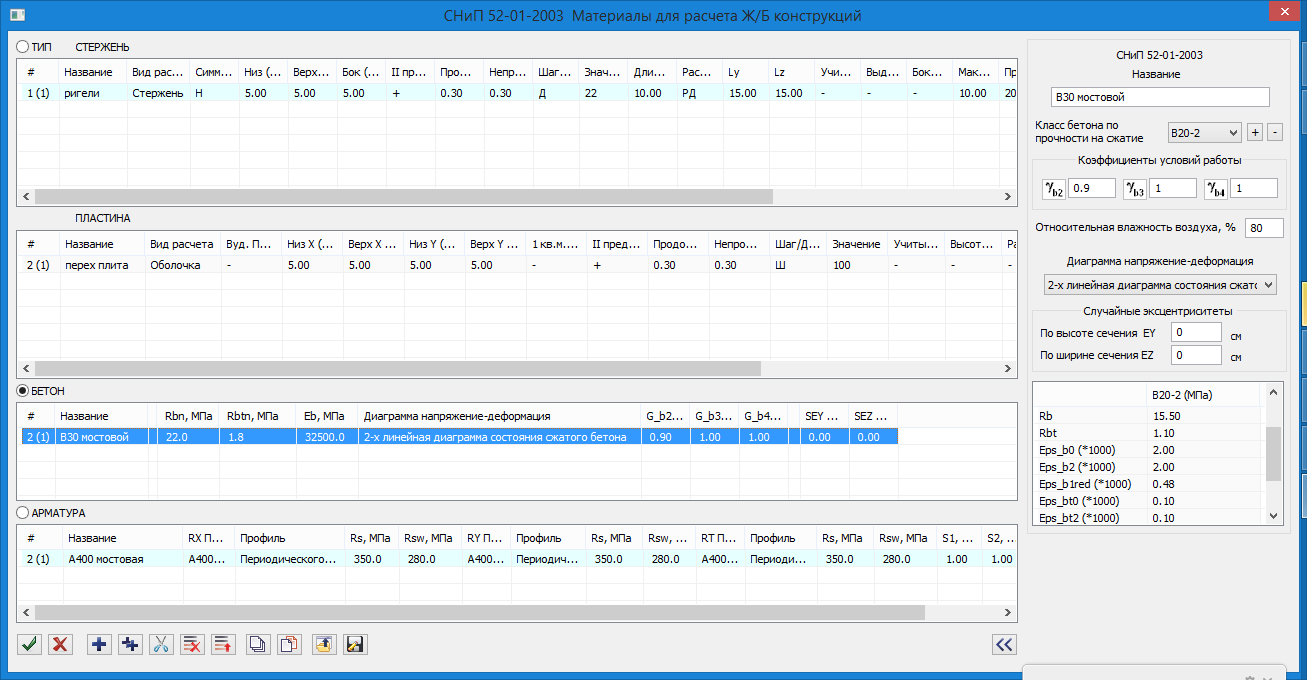Add a new row with blue plus icon
This screenshot has height=680, width=1307.
point(99,644)
